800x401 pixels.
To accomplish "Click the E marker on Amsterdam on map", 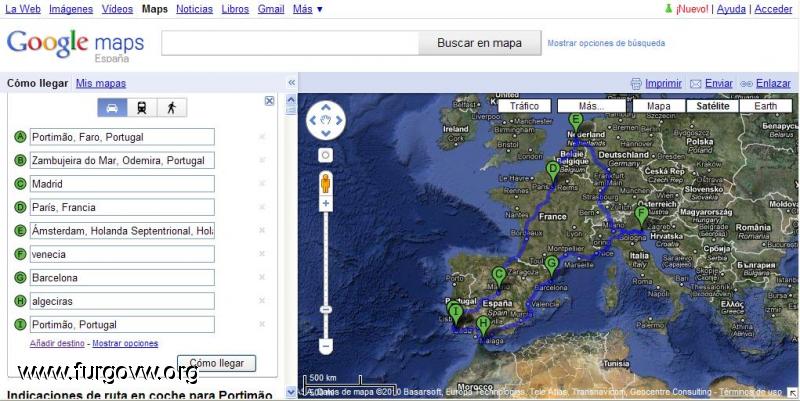I will click(x=576, y=123).
